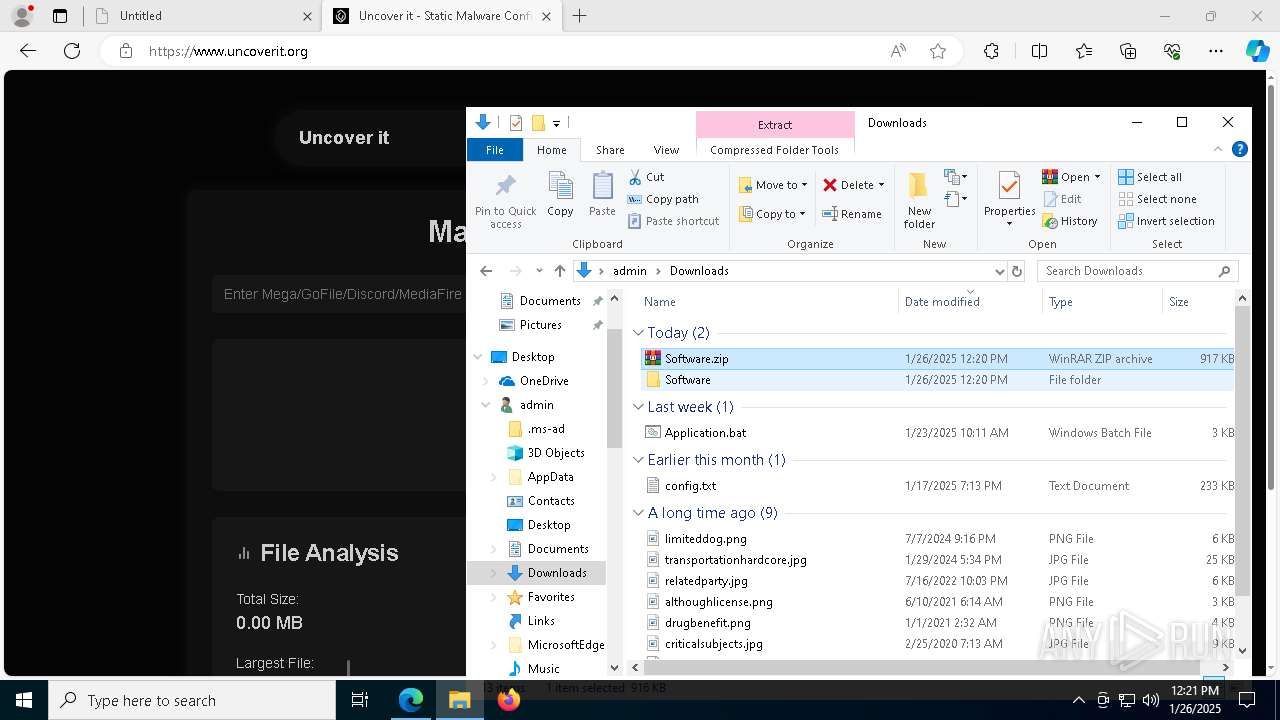Go up one folder level arrow
The image size is (1280, 720).
[x=560, y=271]
